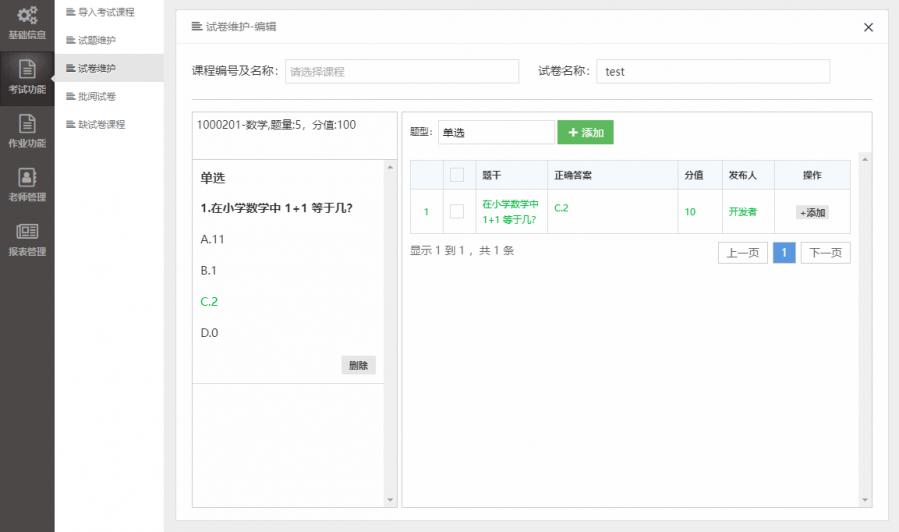The height and width of the screenshot is (532, 899).
Task: Close the 试卷维护-编辑 dialog
Action: coord(868,27)
